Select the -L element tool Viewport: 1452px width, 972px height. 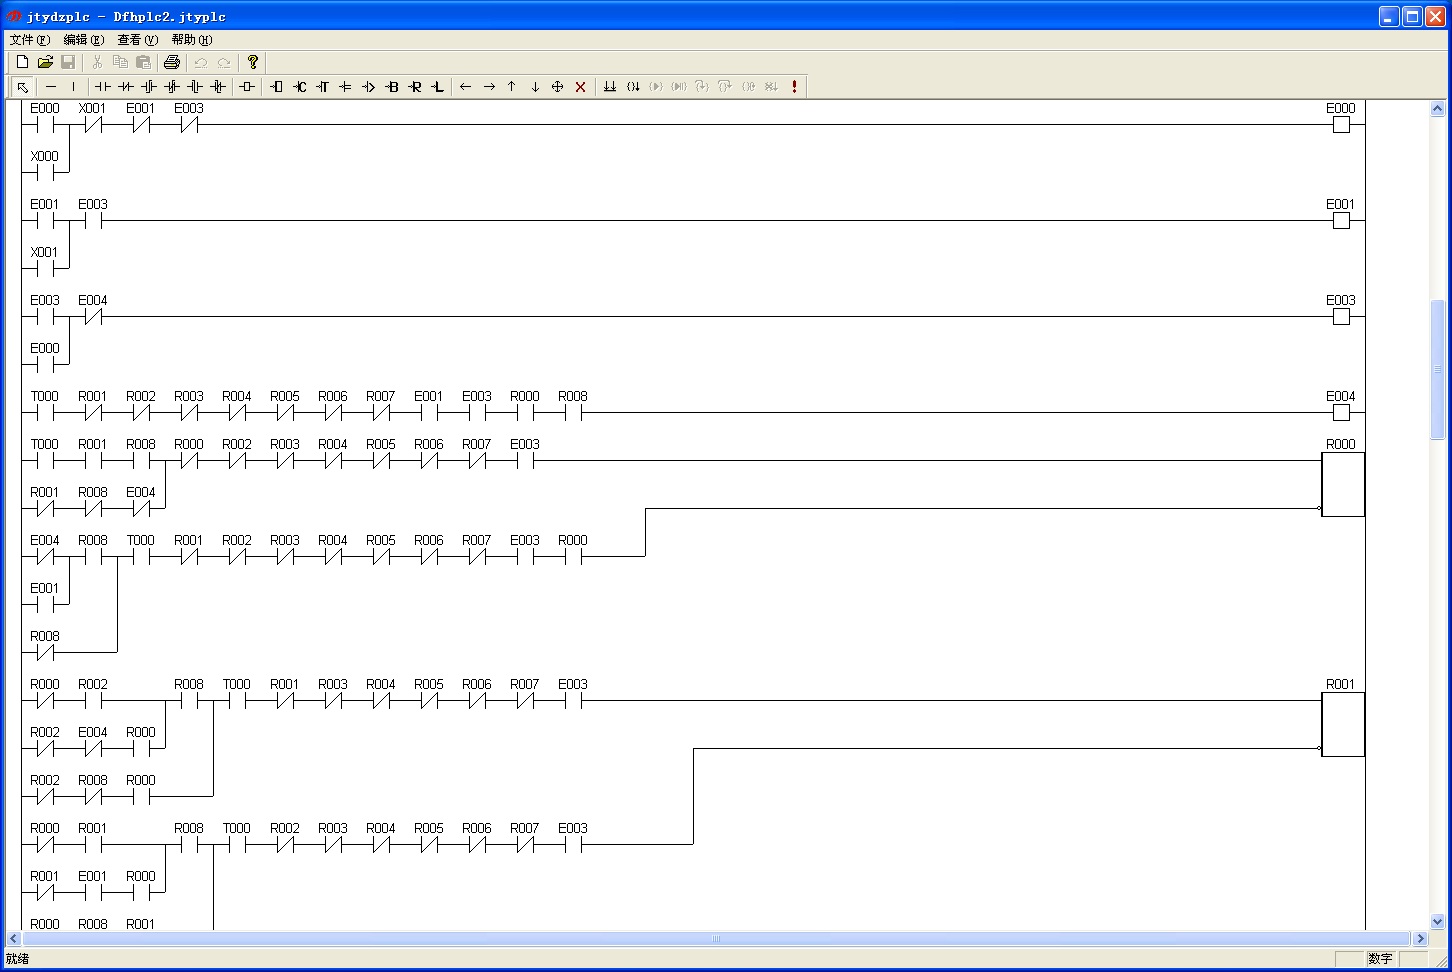[x=437, y=87]
